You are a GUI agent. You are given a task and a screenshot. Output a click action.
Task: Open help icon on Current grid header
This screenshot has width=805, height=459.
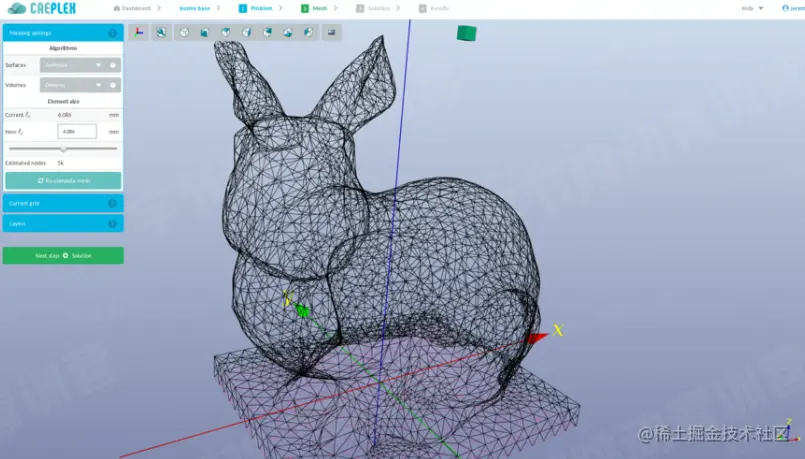point(112,203)
